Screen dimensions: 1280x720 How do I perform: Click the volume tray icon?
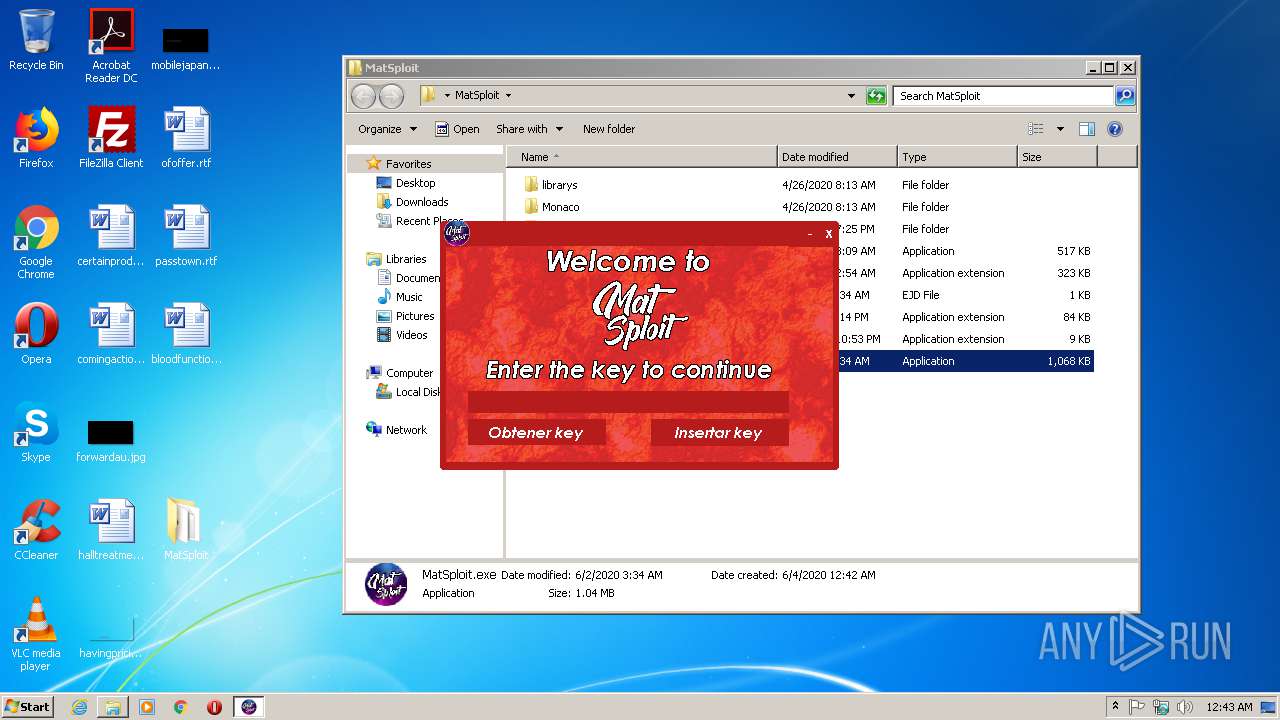[1185, 707]
